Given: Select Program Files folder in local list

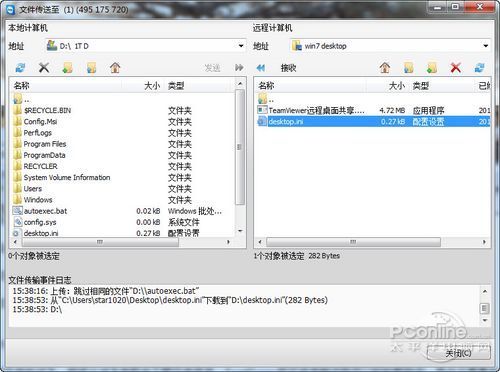Looking at the screenshot, I should (40, 144).
